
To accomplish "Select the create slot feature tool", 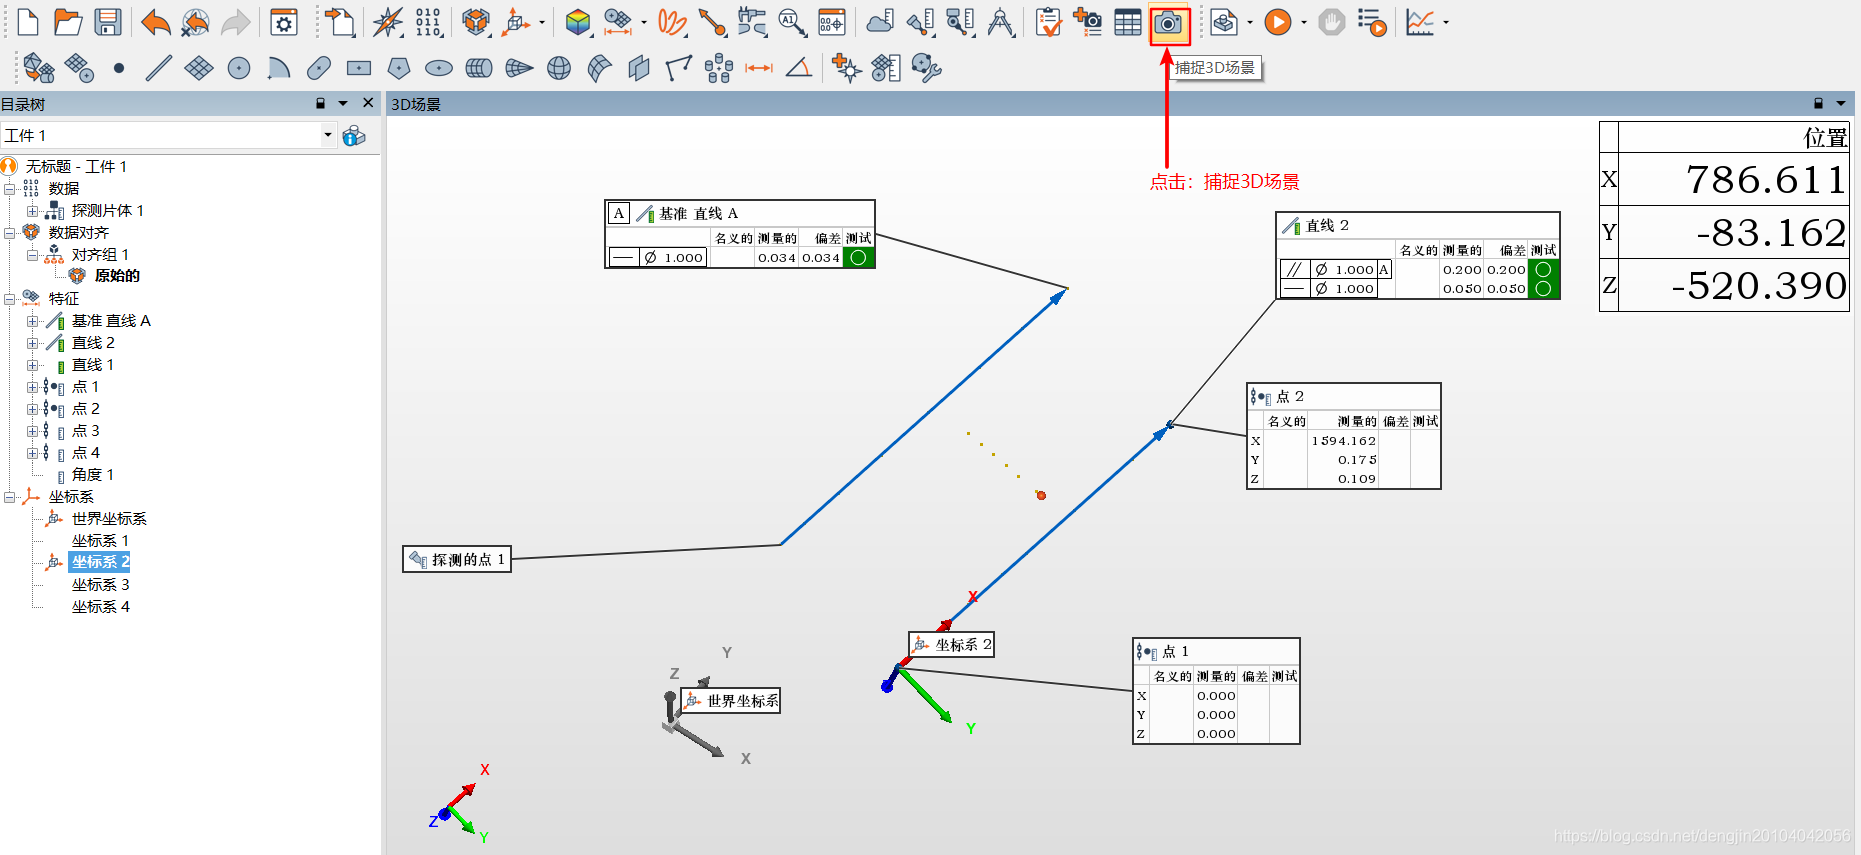I will 319,68.
